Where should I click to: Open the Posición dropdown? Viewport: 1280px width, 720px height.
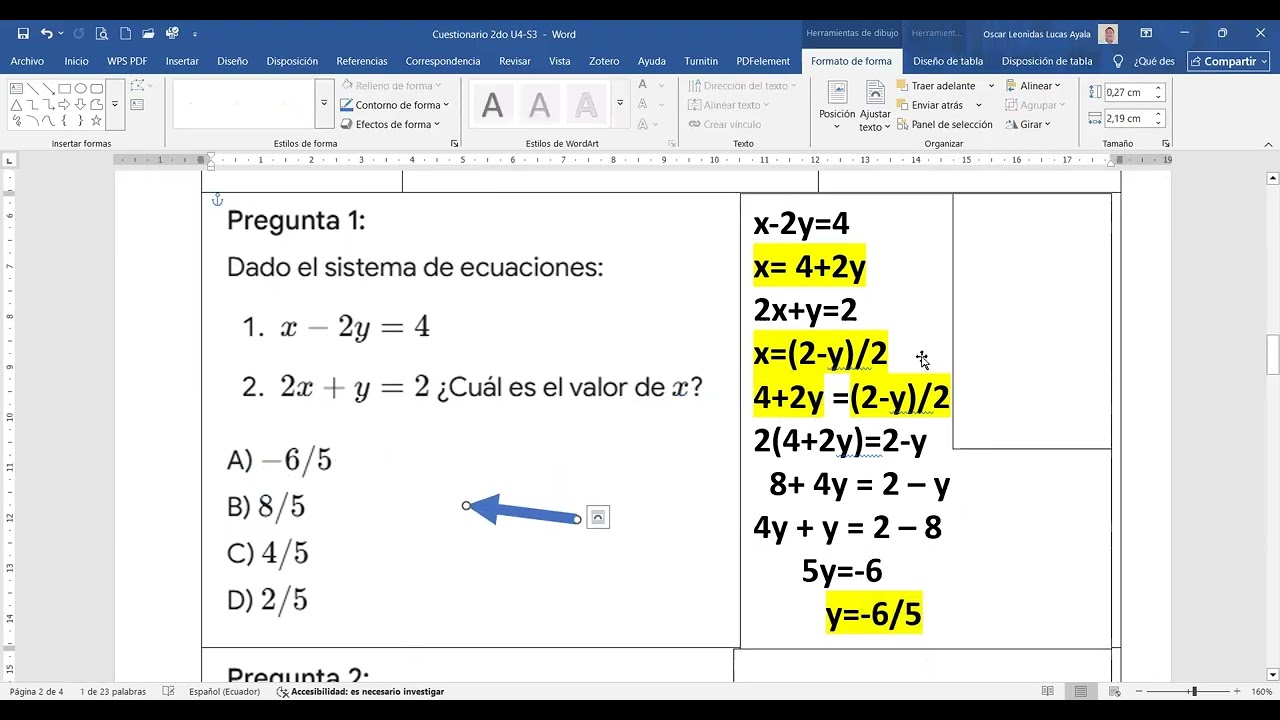coord(837,106)
